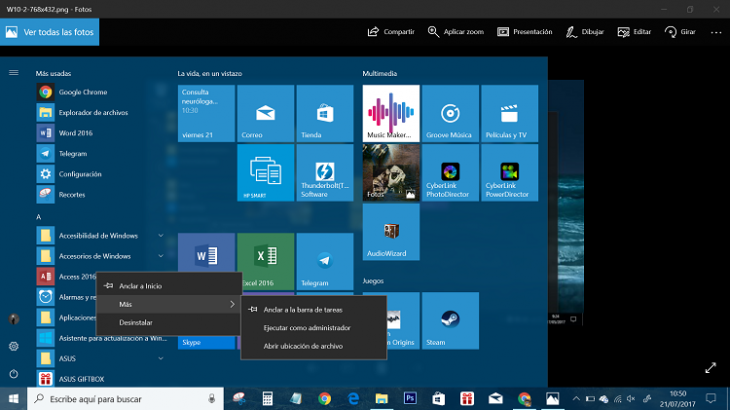Click Compartir in Fotos toolbar
This screenshot has height=410, width=730.
(x=391, y=32)
